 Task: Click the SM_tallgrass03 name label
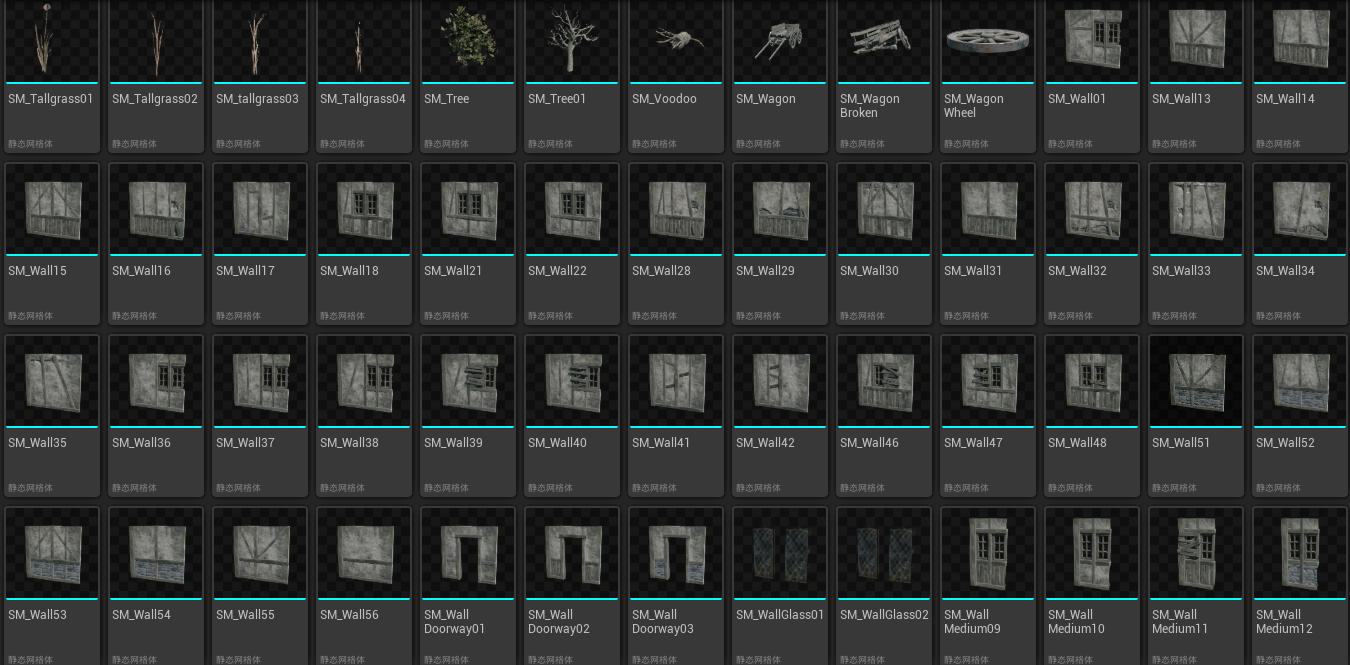click(257, 99)
